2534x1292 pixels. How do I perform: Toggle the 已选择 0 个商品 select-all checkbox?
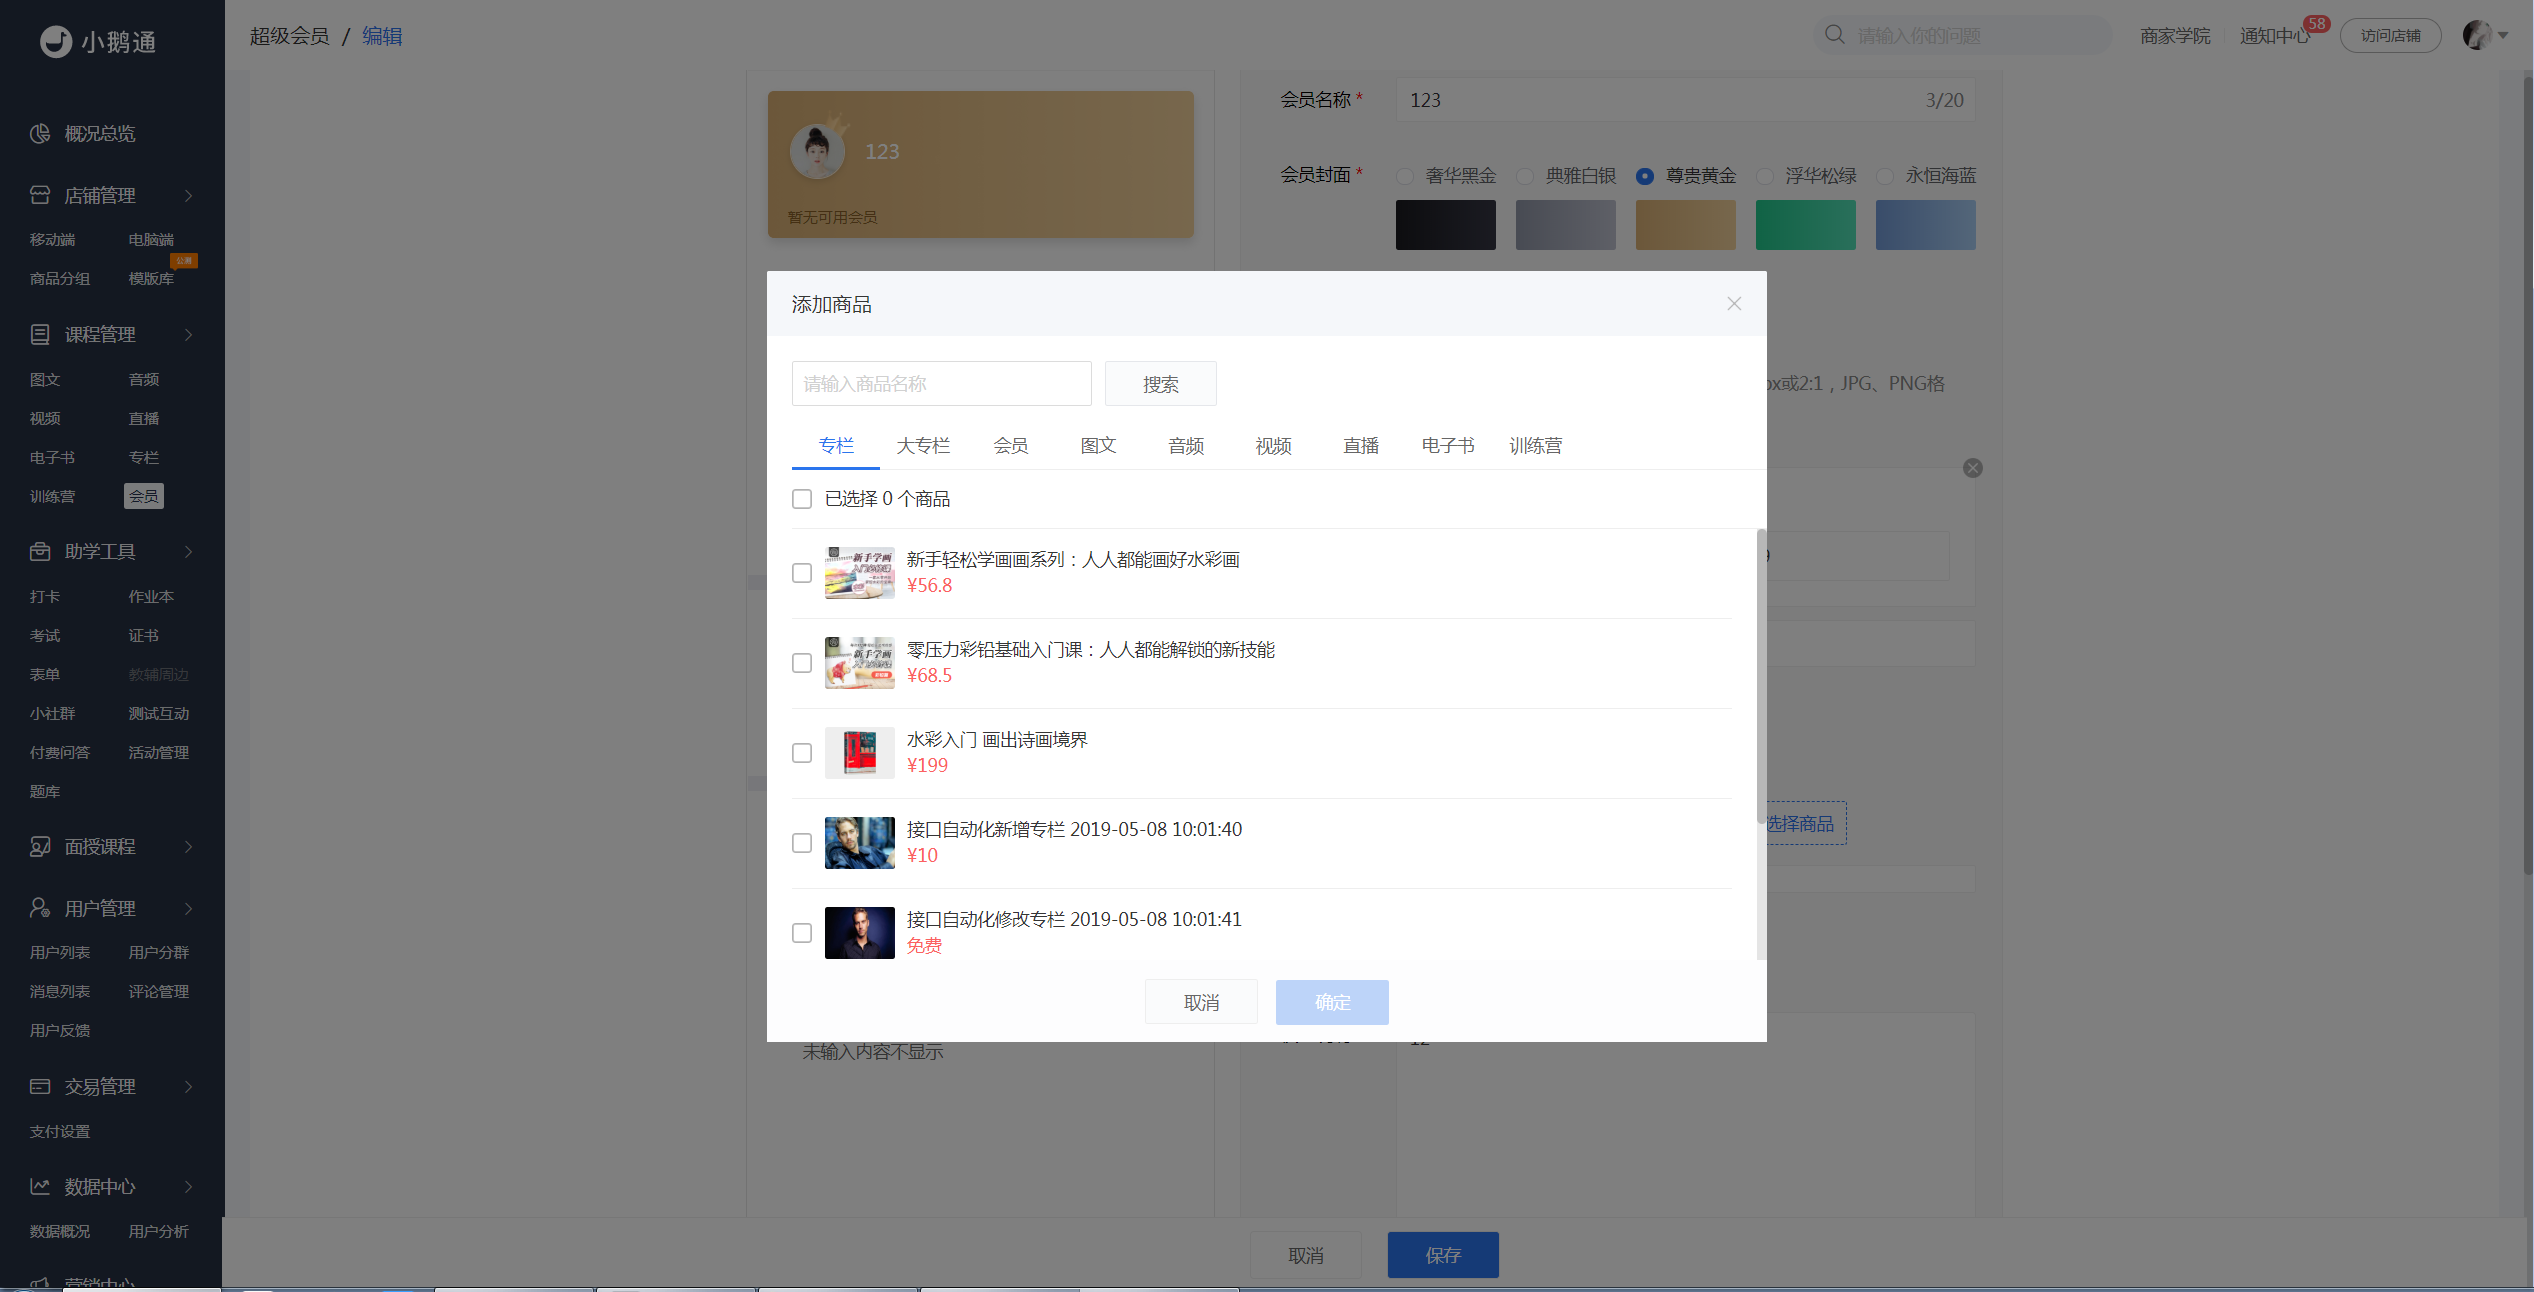click(x=802, y=499)
